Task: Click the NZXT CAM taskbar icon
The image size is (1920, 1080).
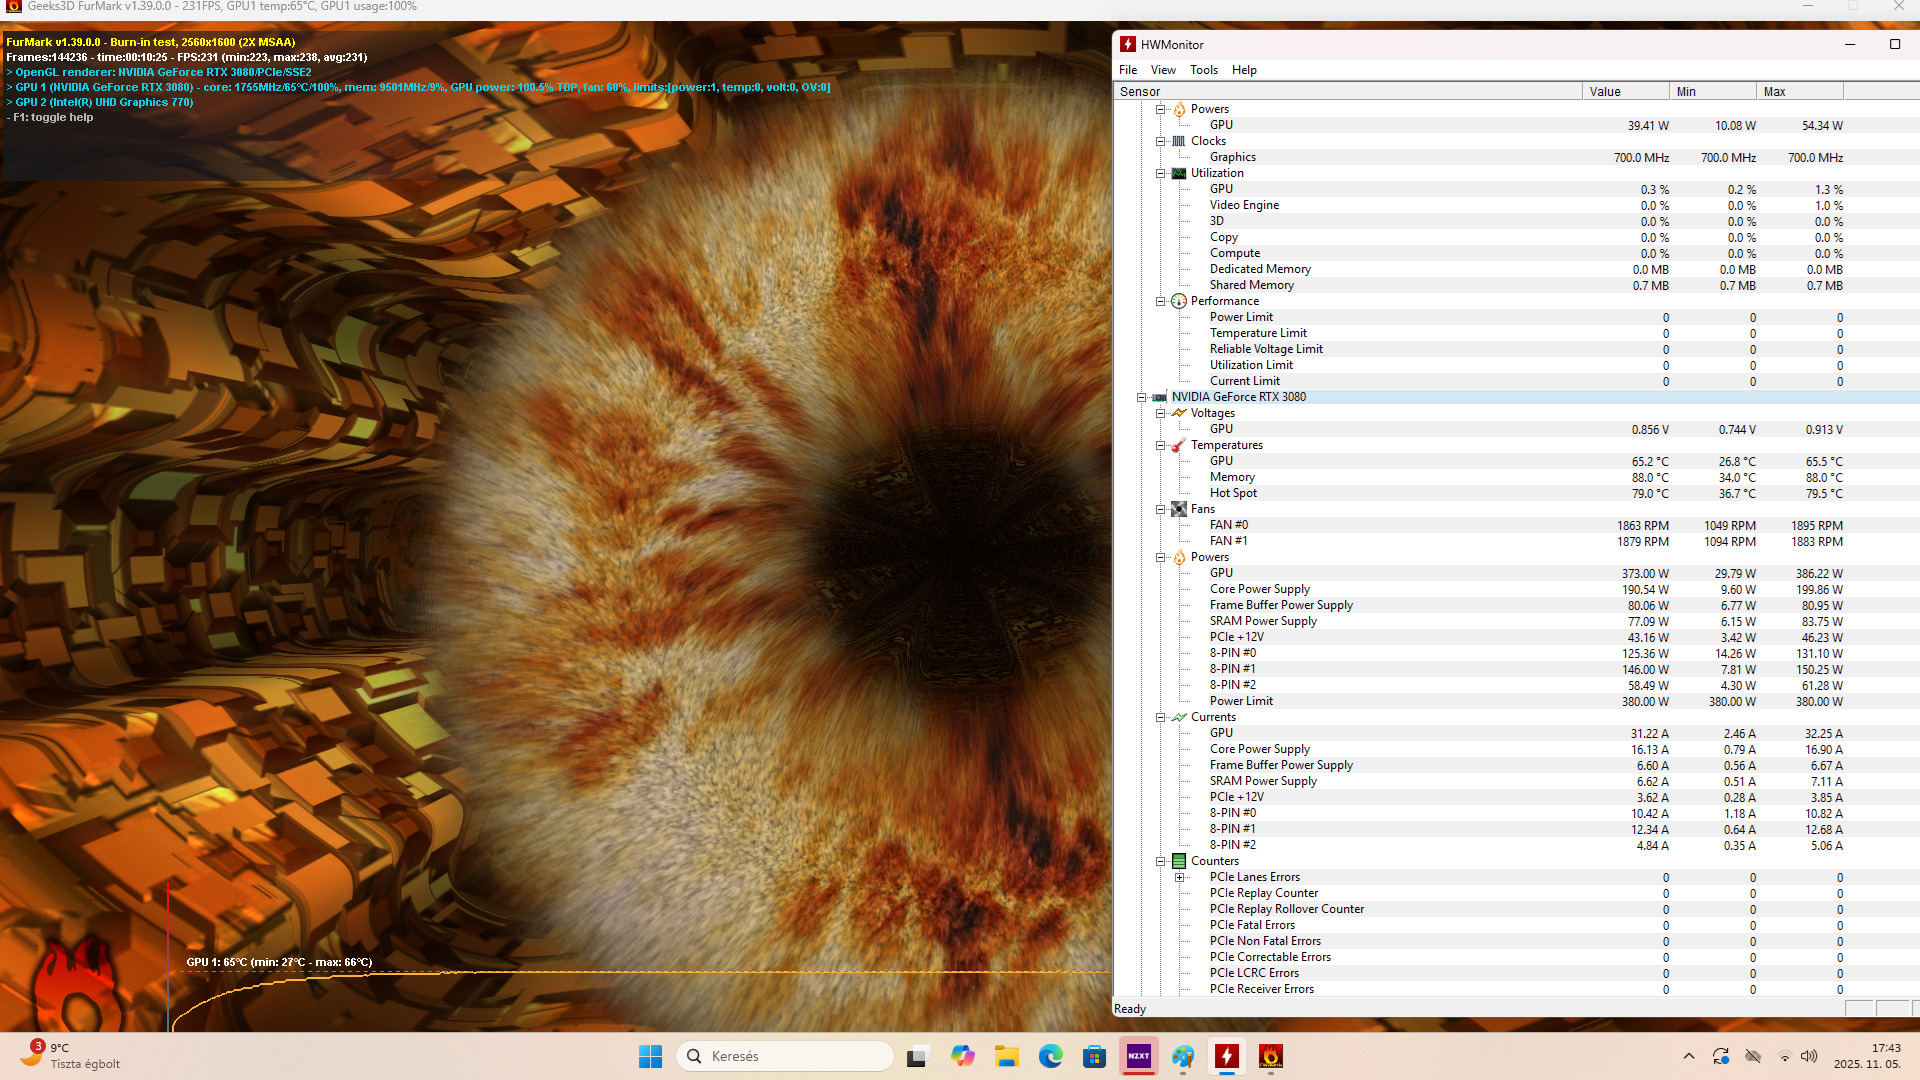Action: tap(1138, 1056)
